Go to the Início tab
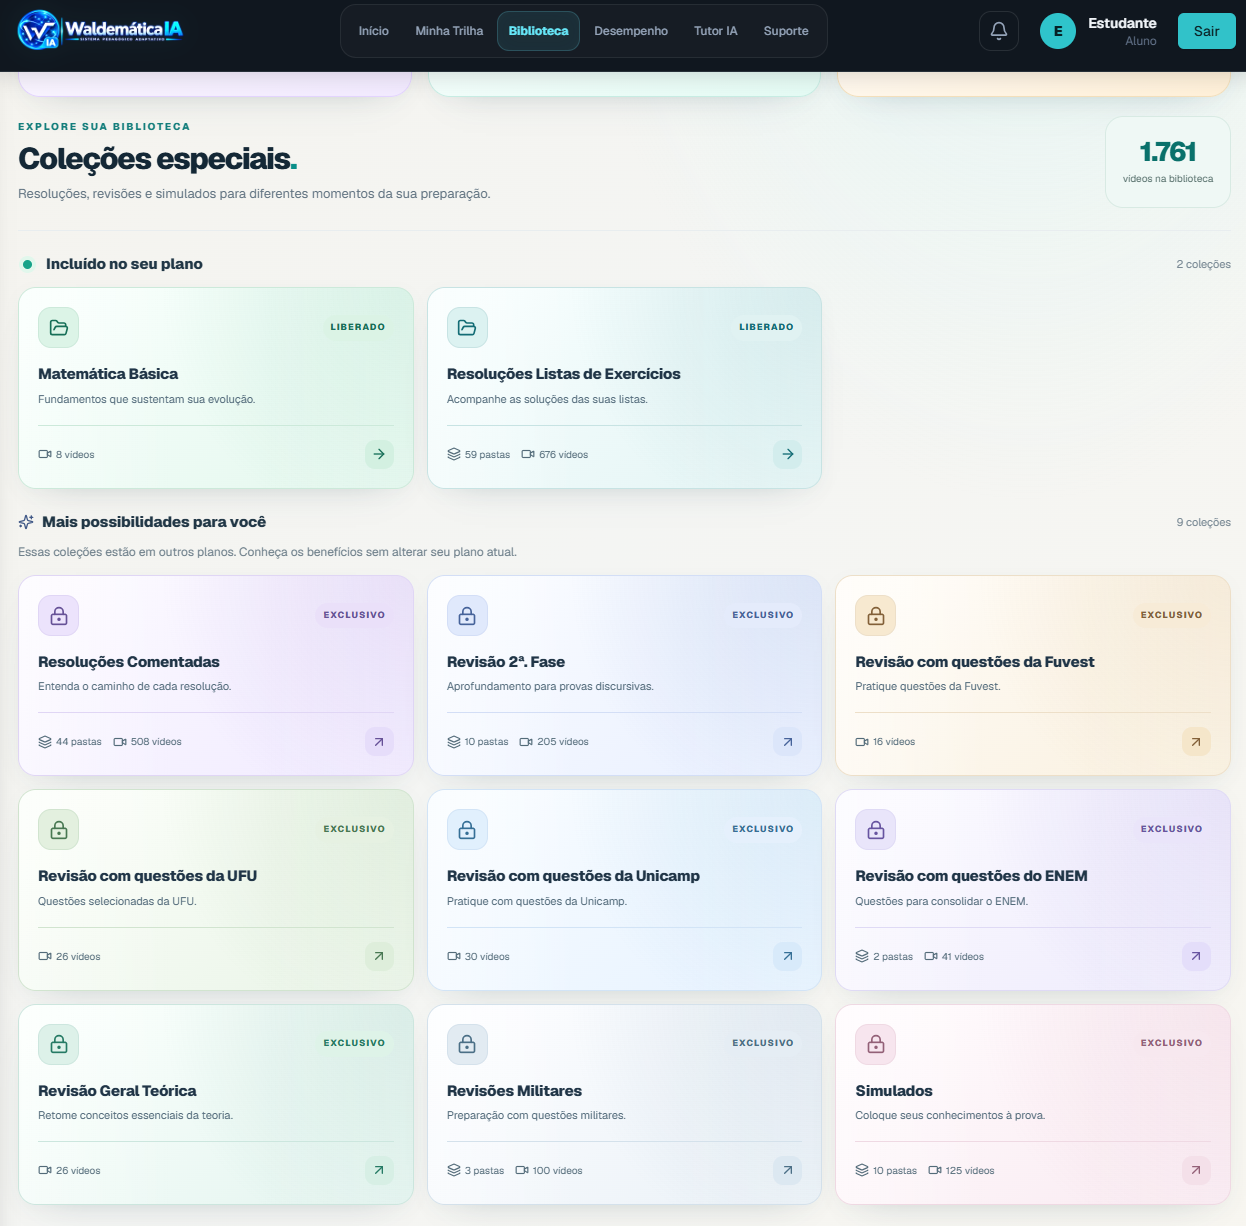This screenshot has height=1226, width=1246. (374, 31)
